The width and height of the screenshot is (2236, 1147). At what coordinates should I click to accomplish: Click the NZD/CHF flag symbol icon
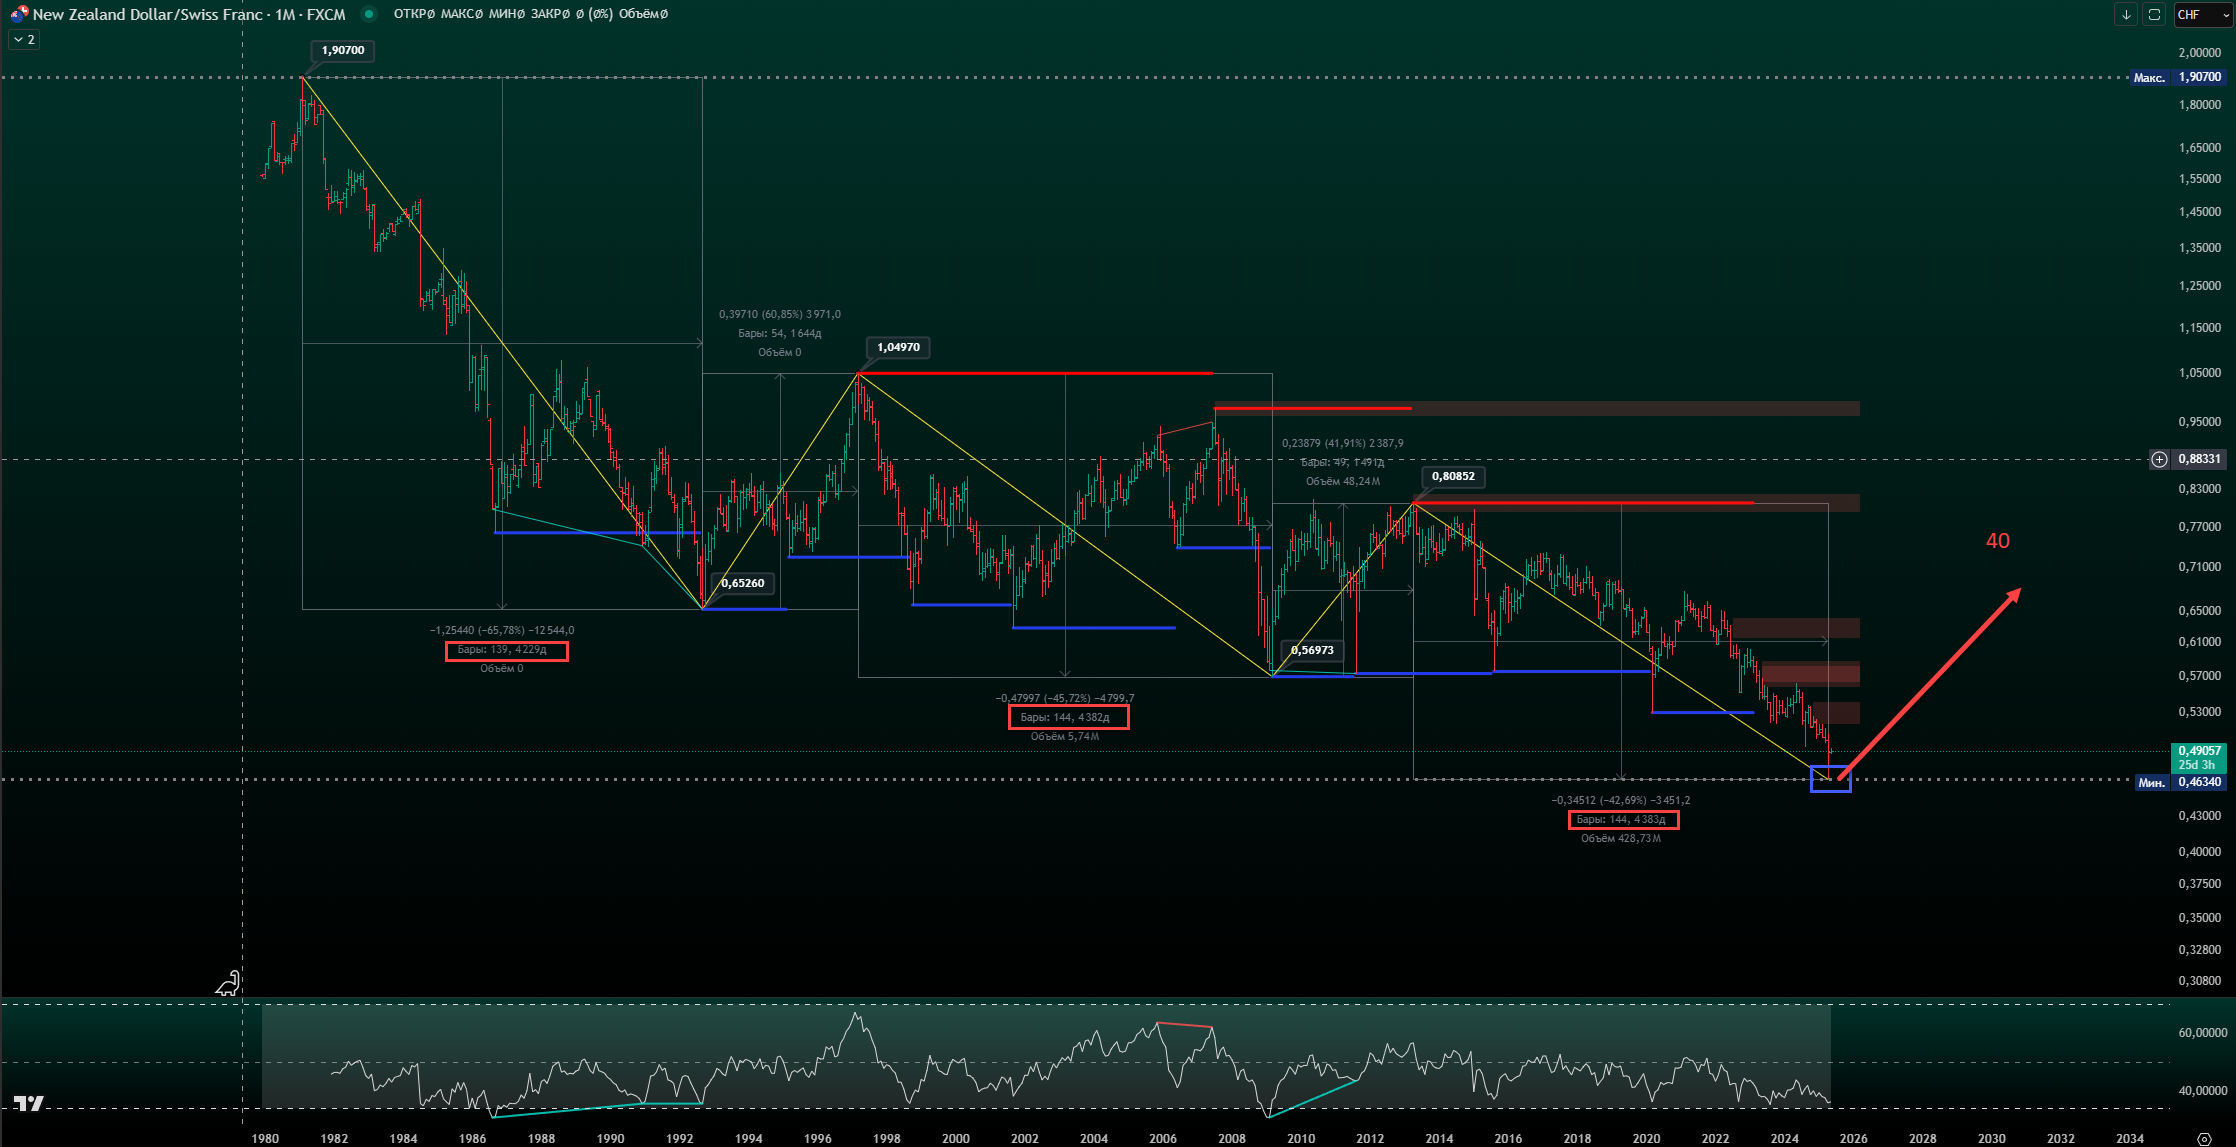[19, 14]
